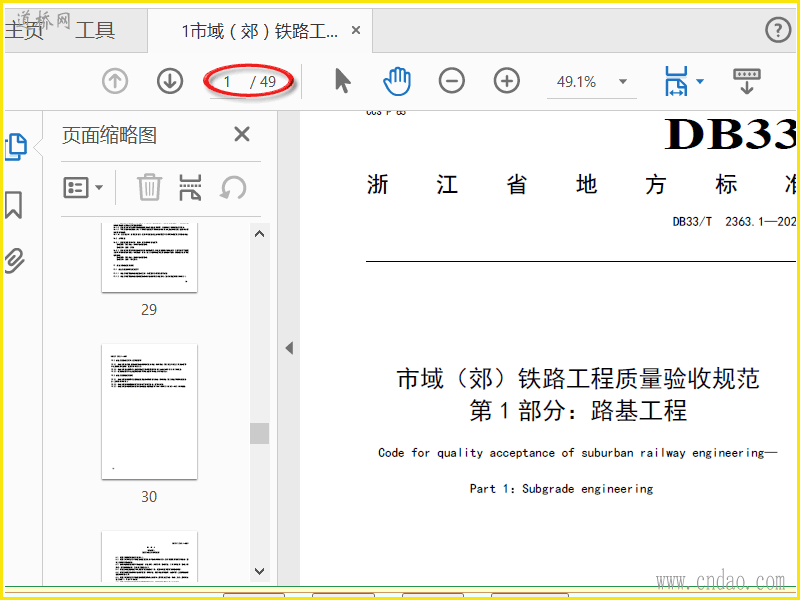Collapse the navigation pane with left arrow
The image size is (800, 600).
click(289, 348)
